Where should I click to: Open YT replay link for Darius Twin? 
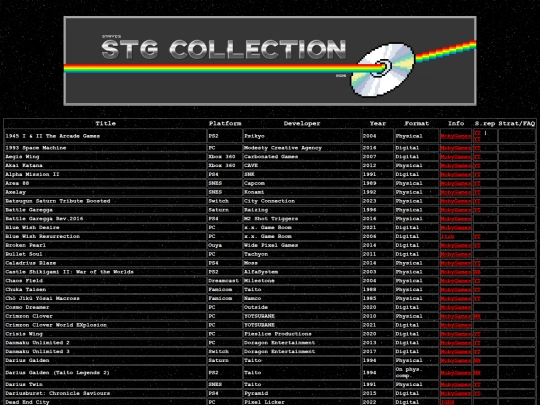point(477,385)
